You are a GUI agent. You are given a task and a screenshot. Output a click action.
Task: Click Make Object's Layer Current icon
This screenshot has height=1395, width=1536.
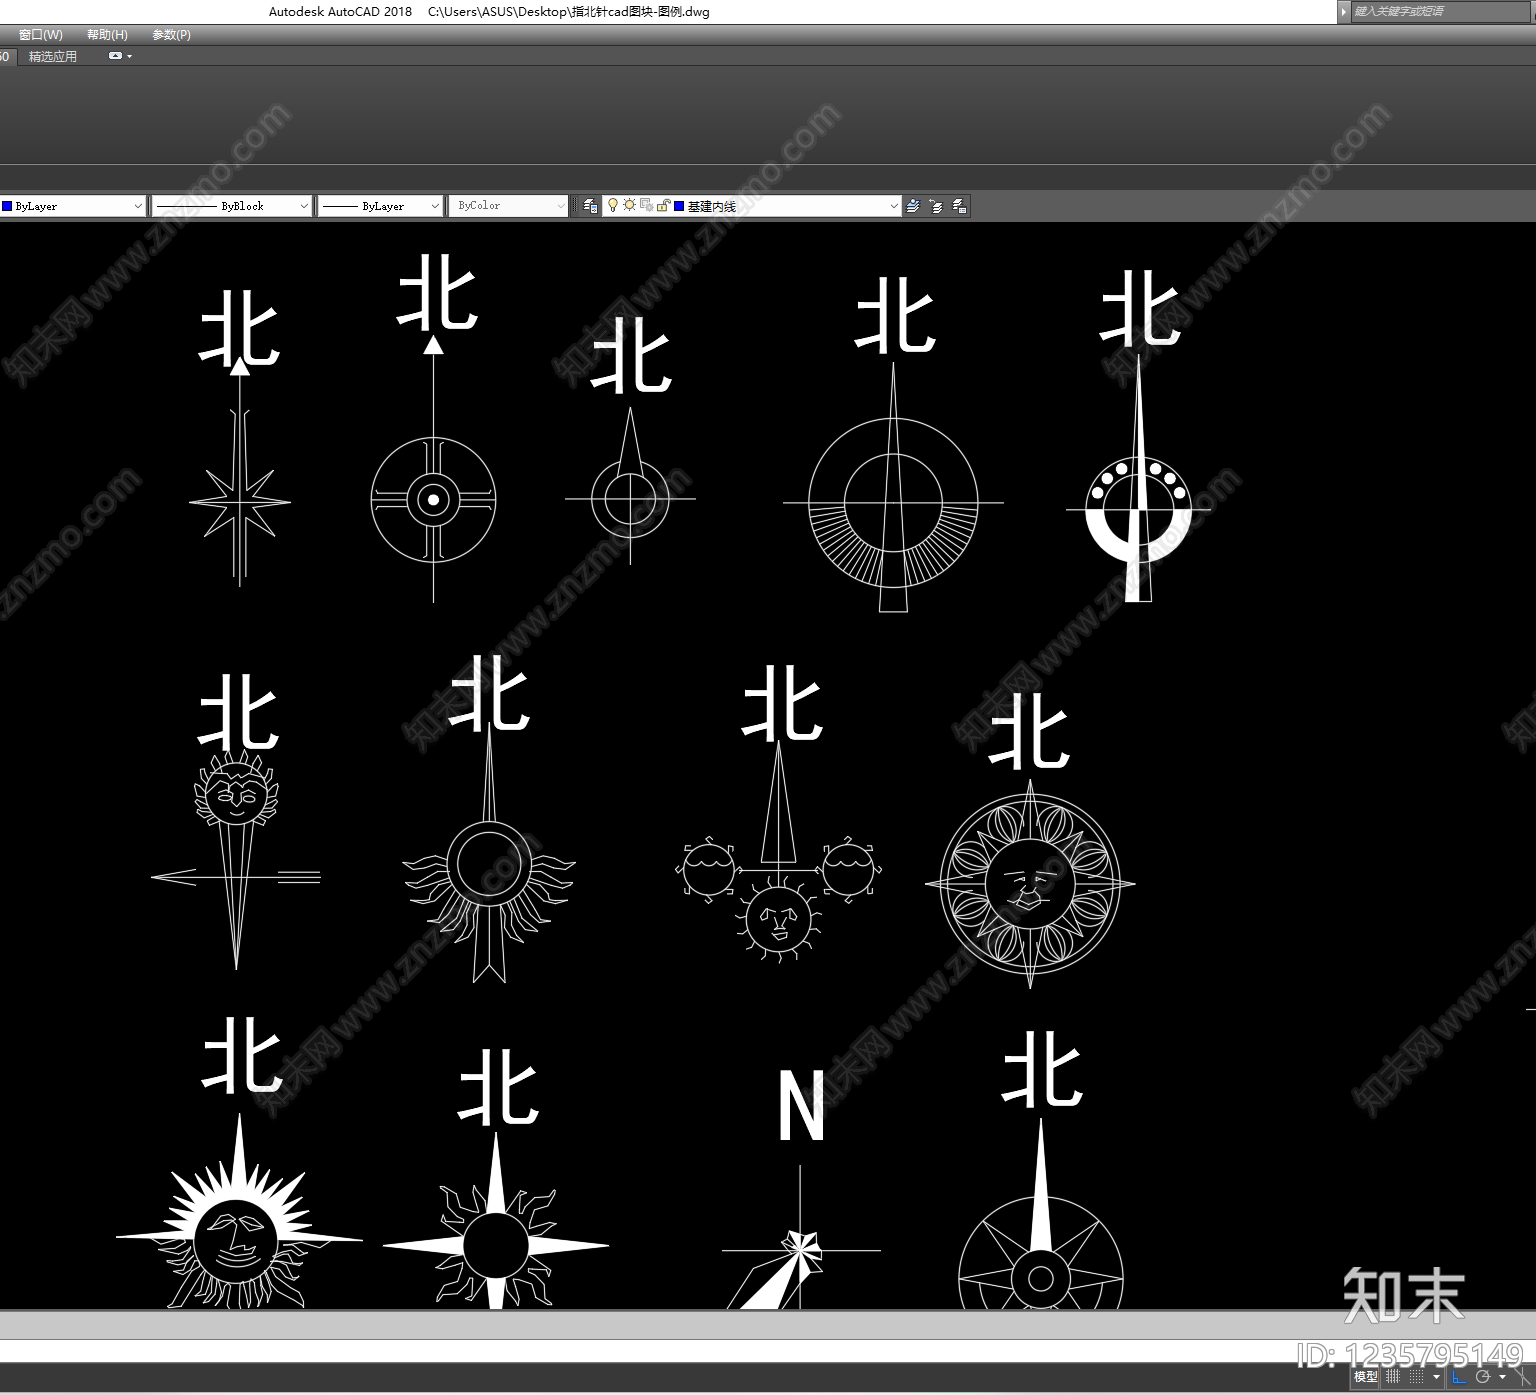913,206
